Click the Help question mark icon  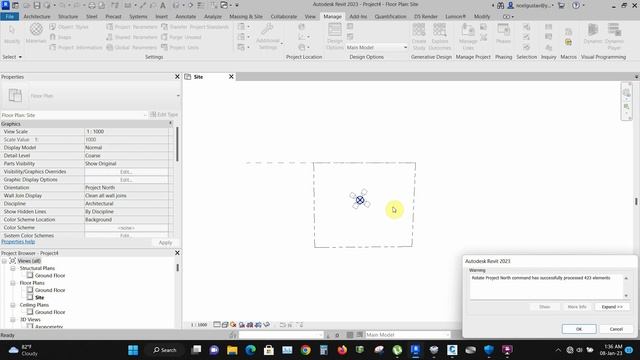tap(576, 5)
